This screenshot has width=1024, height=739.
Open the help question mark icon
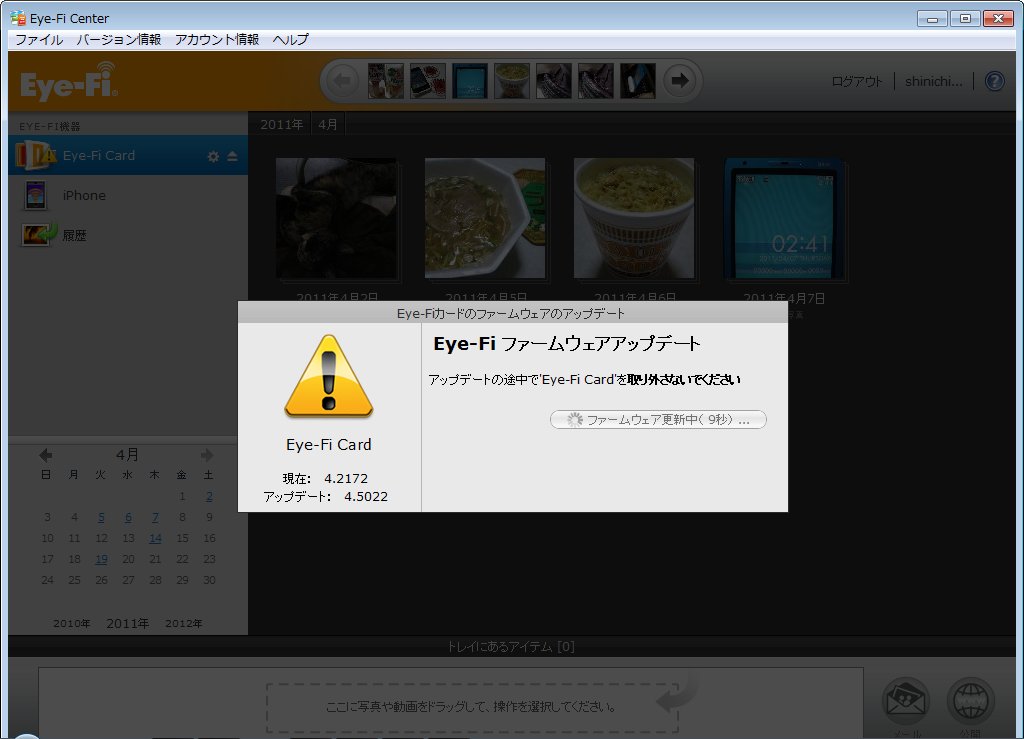click(x=994, y=82)
